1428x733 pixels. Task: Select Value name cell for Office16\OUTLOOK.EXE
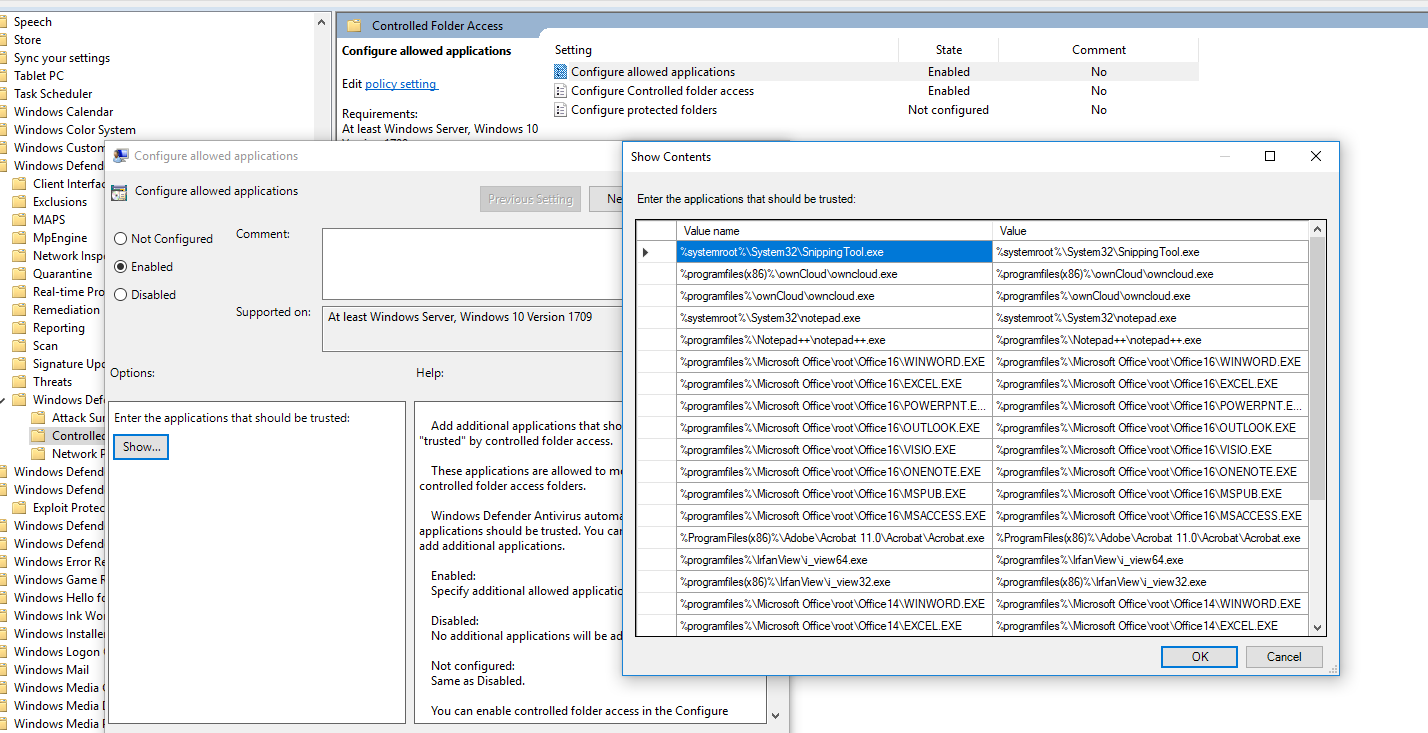[x=834, y=428]
